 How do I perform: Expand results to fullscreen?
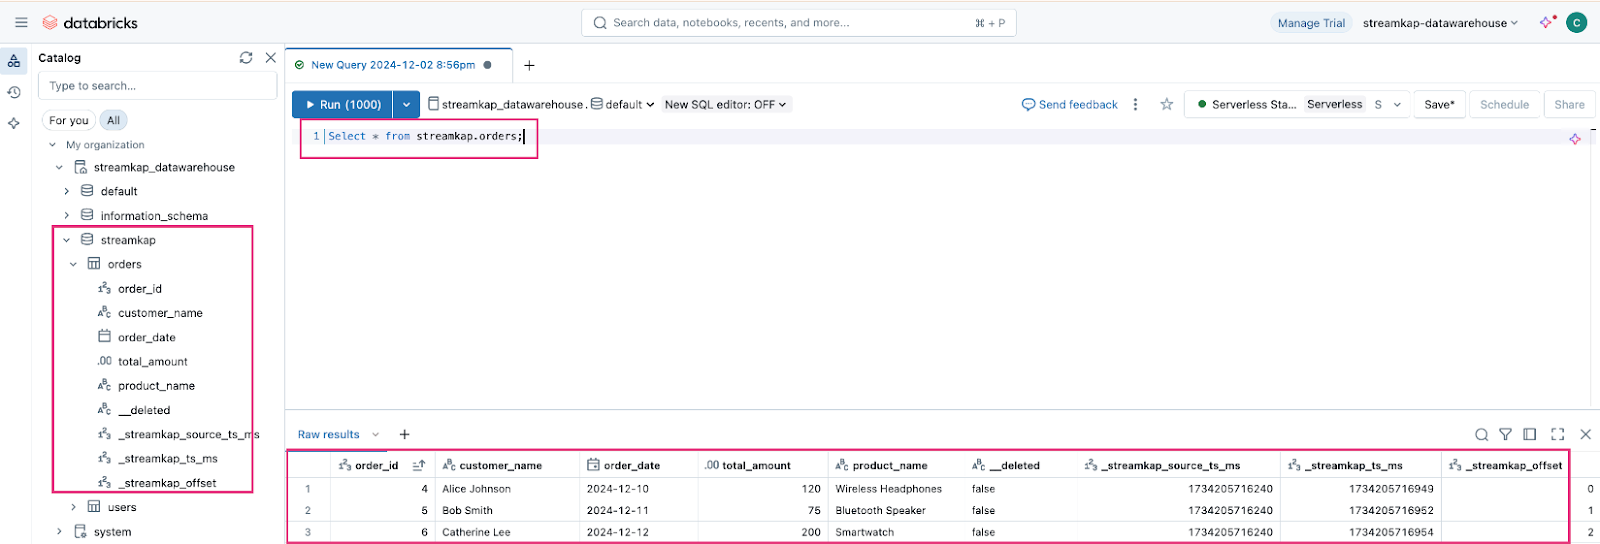coord(1557,434)
